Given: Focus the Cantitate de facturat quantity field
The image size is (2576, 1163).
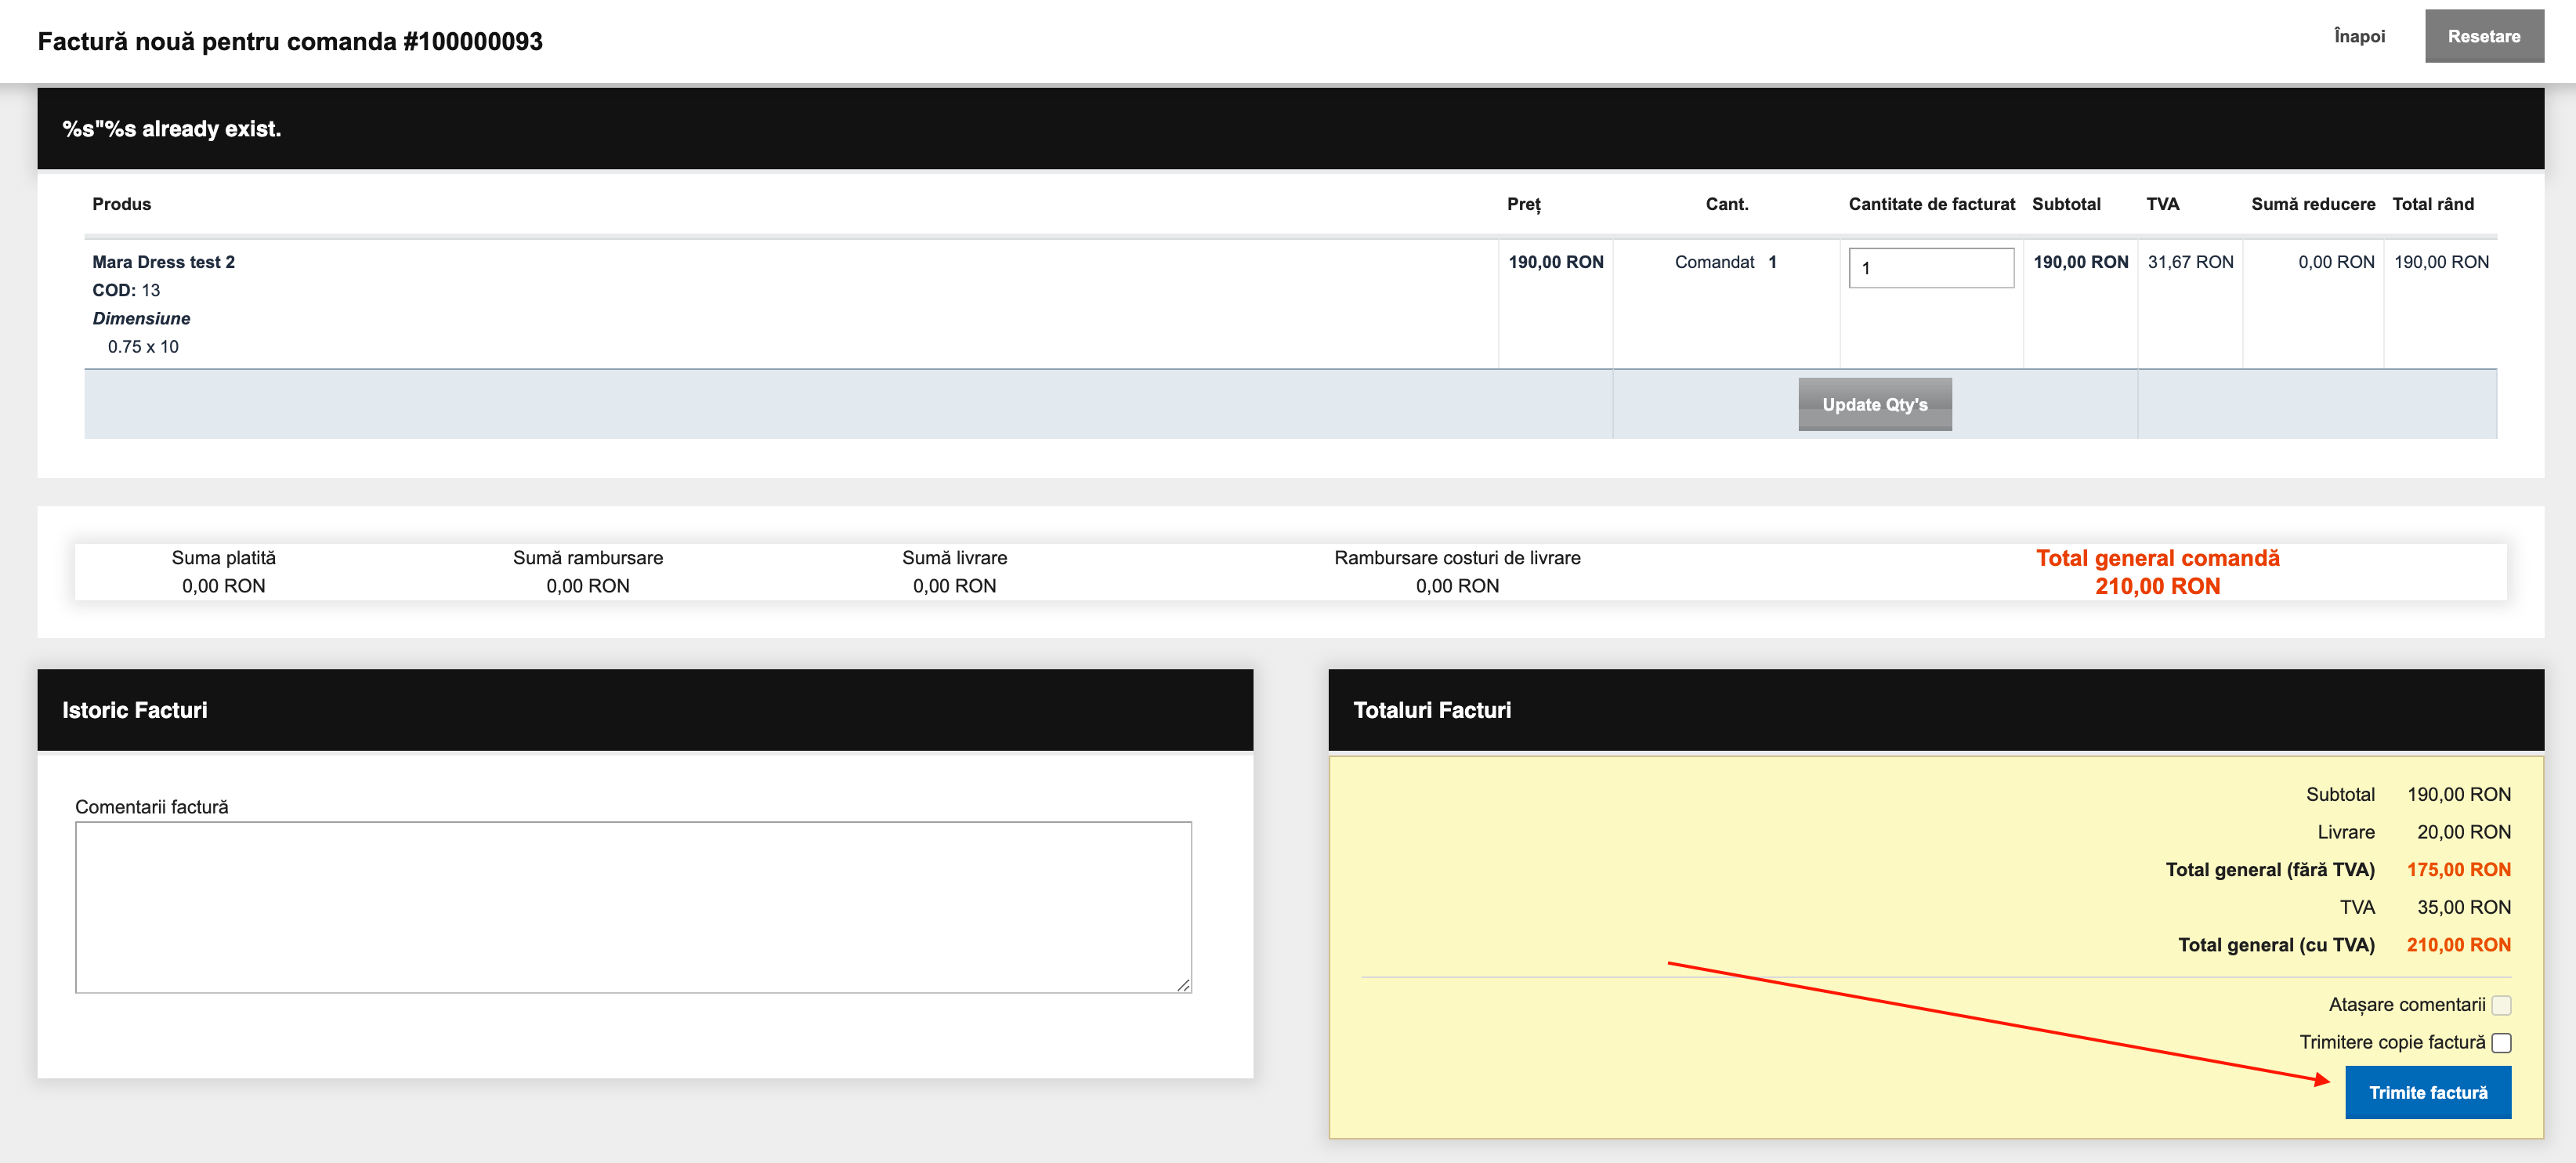Looking at the screenshot, I should 1931,268.
